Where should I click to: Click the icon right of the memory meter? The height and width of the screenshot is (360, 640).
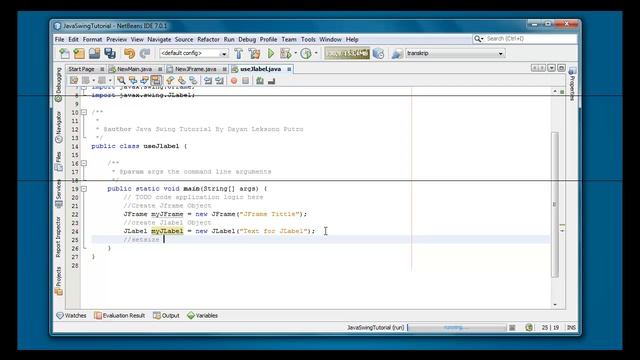coord(378,53)
